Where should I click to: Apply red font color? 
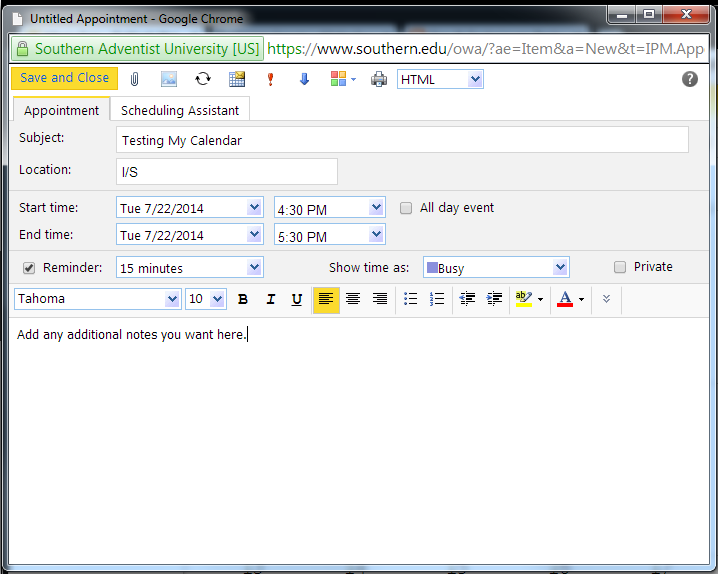coord(565,299)
